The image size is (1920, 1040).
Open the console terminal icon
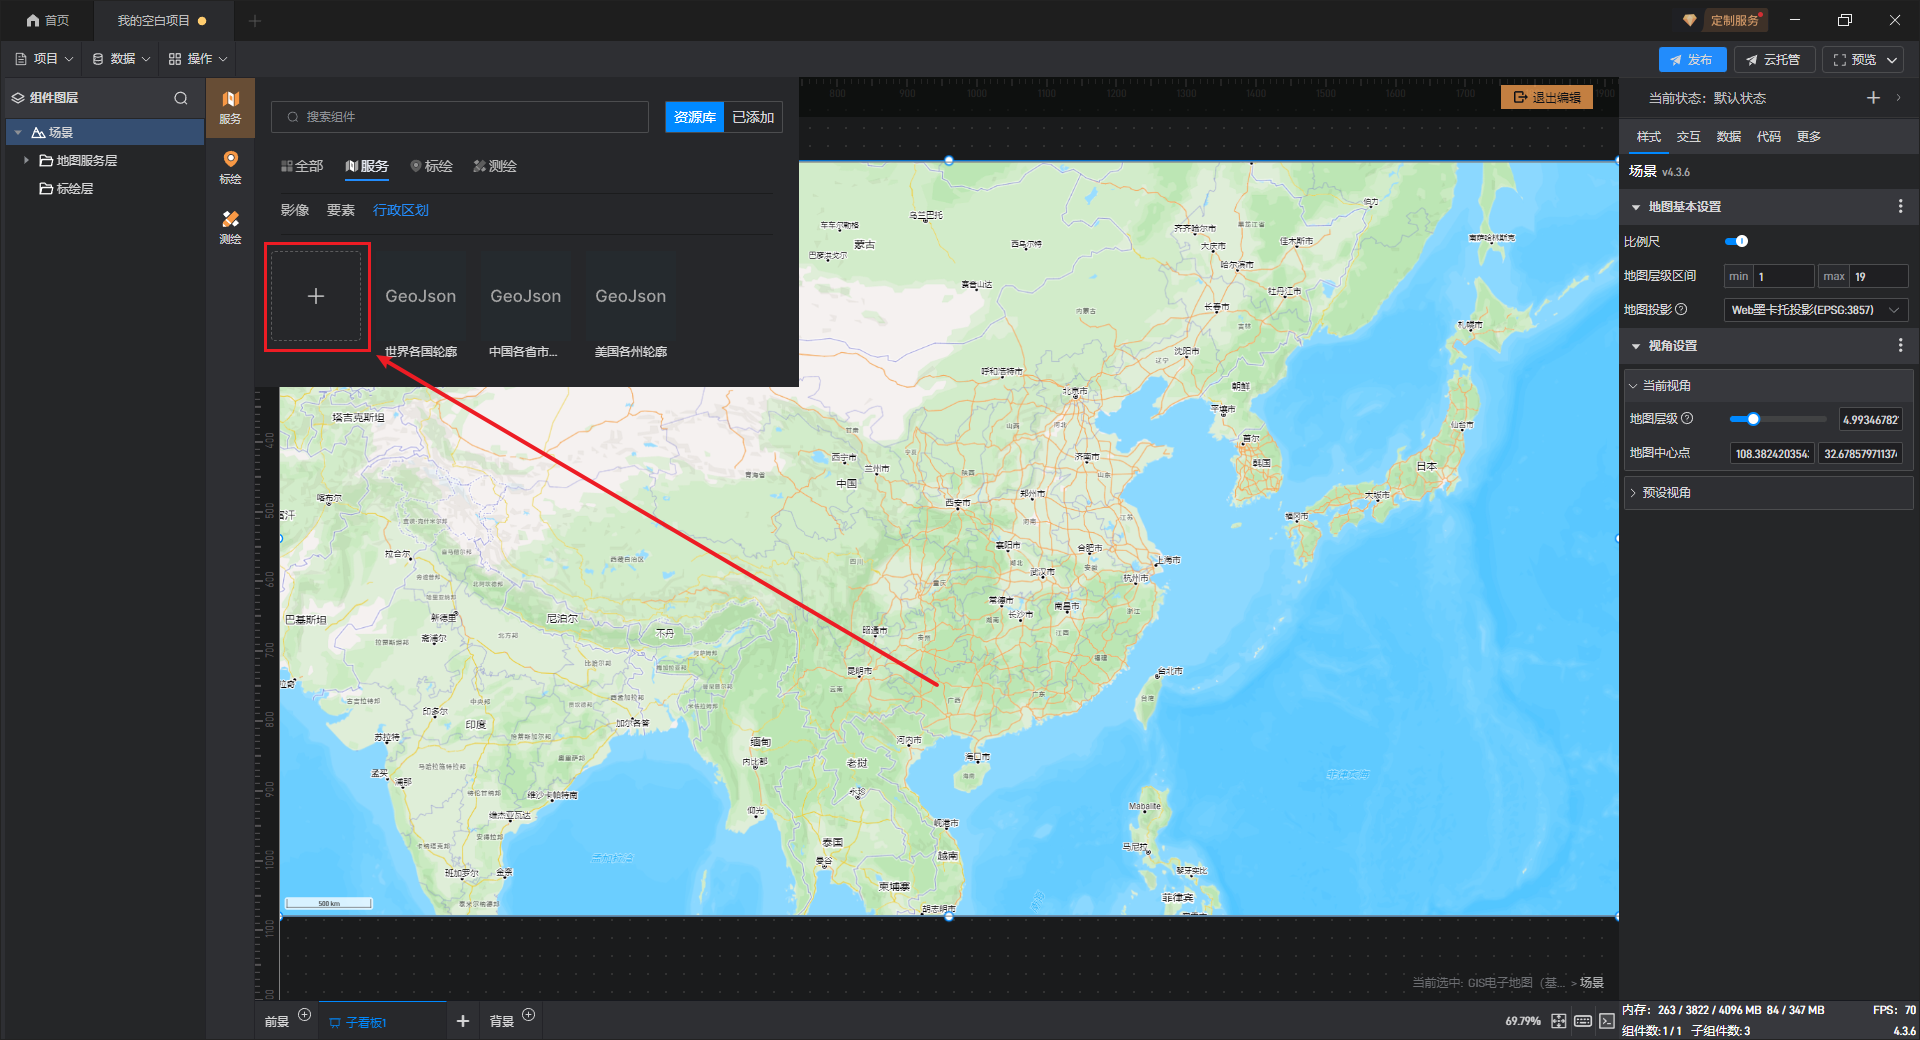point(1606,1021)
